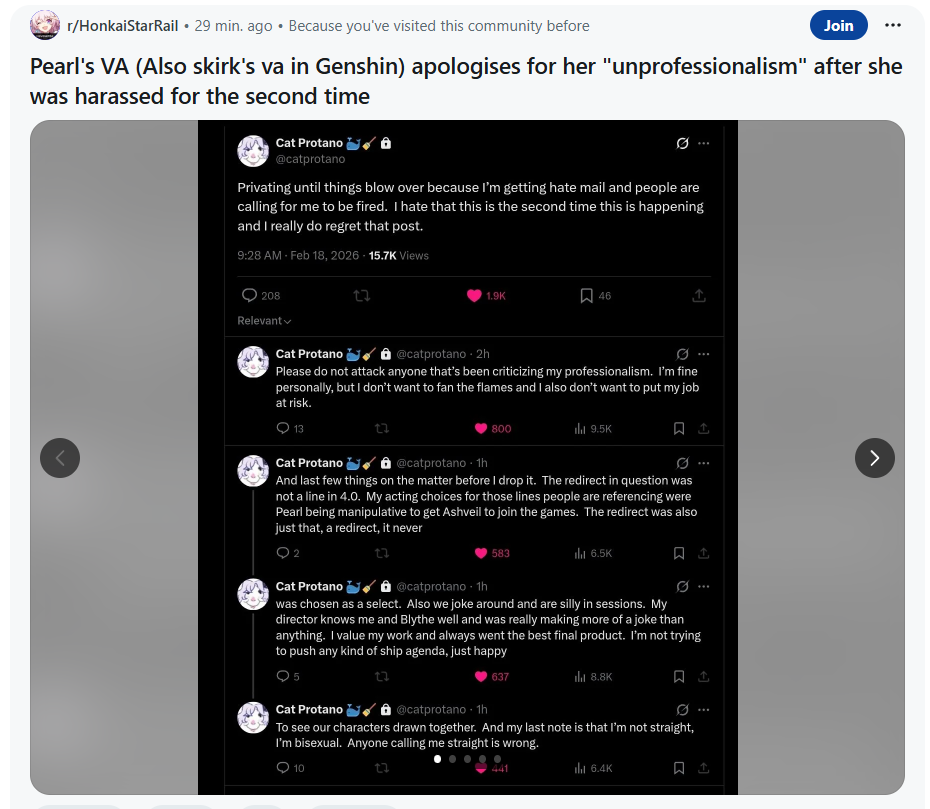Toggle the like heart showing 800
This screenshot has height=809, width=930.
coord(481,428)
